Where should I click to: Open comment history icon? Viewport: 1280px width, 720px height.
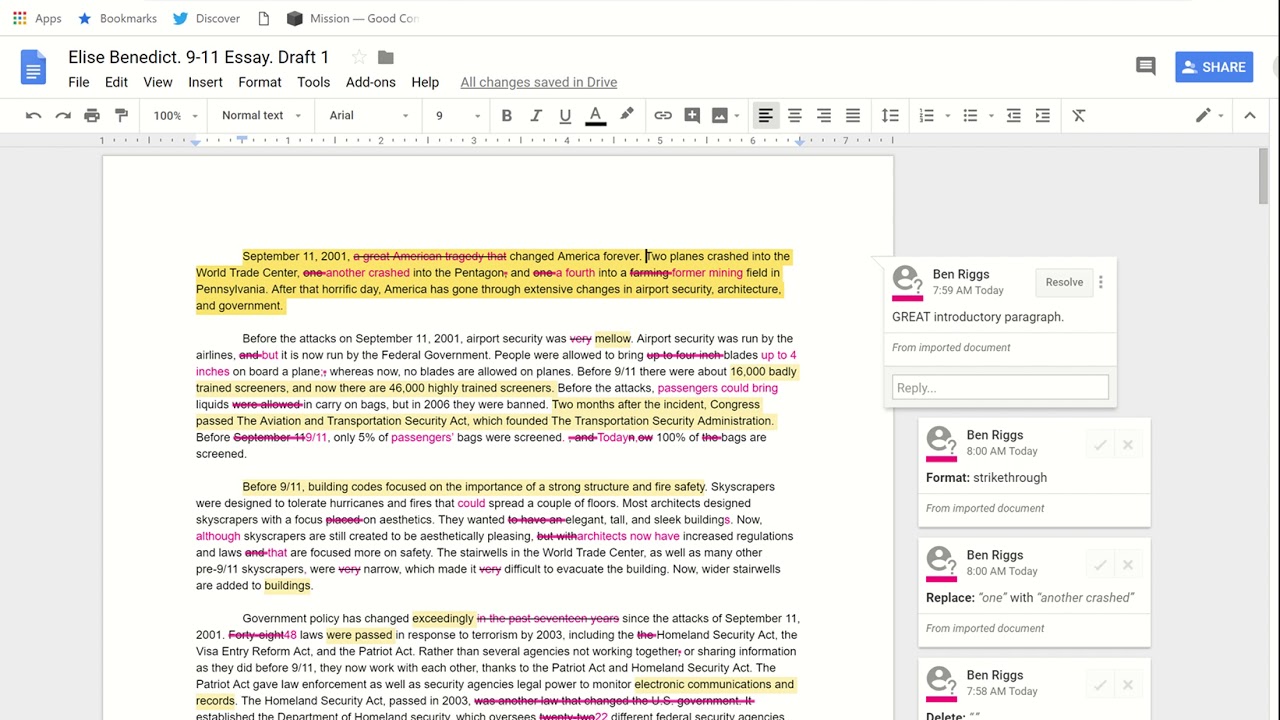coord(1146,67)
